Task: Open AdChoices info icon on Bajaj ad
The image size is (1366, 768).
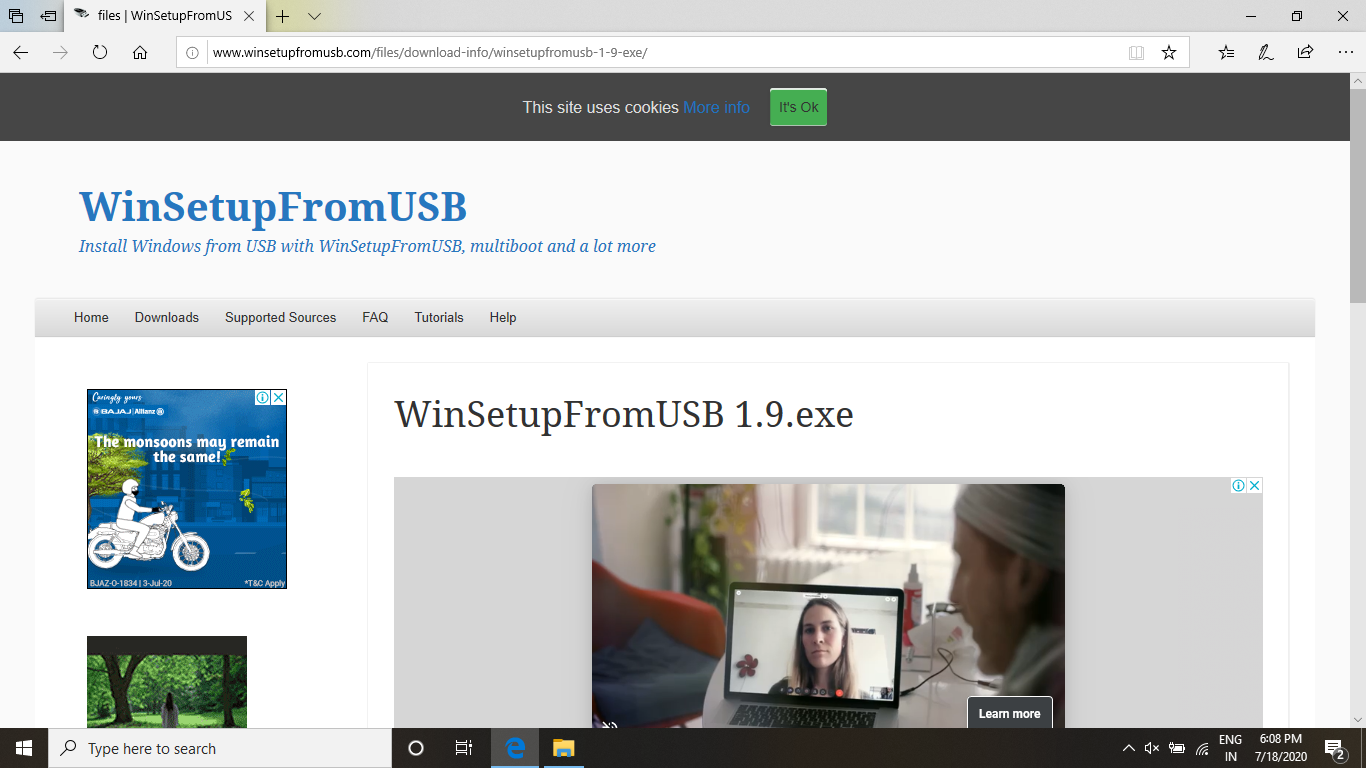Action: pyautogui.click(x=262, y=397)
